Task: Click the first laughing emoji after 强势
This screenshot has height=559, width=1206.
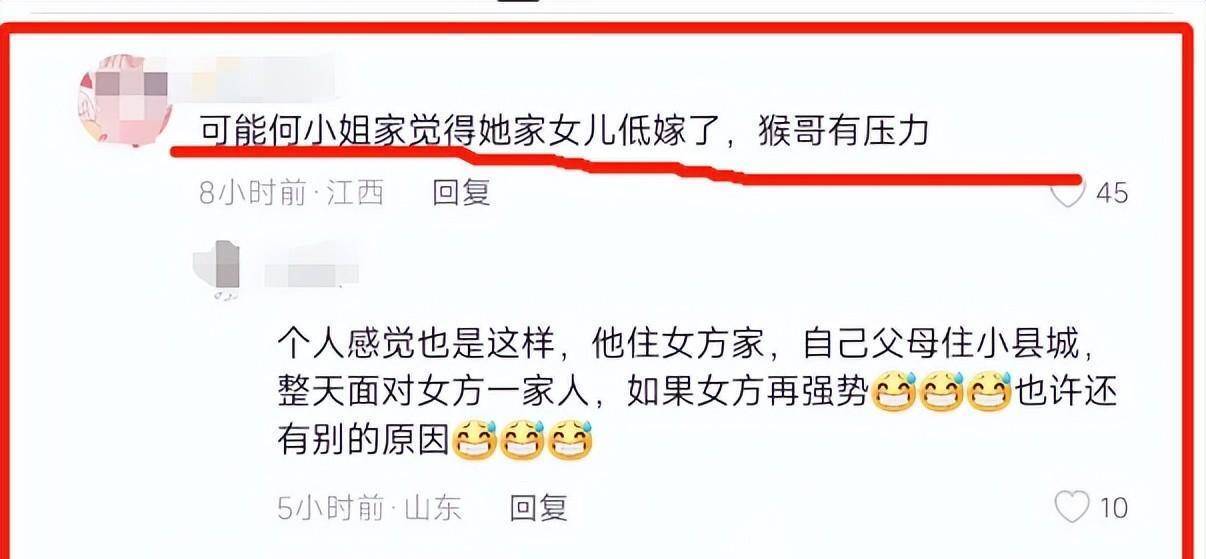Action: point(892,391)
